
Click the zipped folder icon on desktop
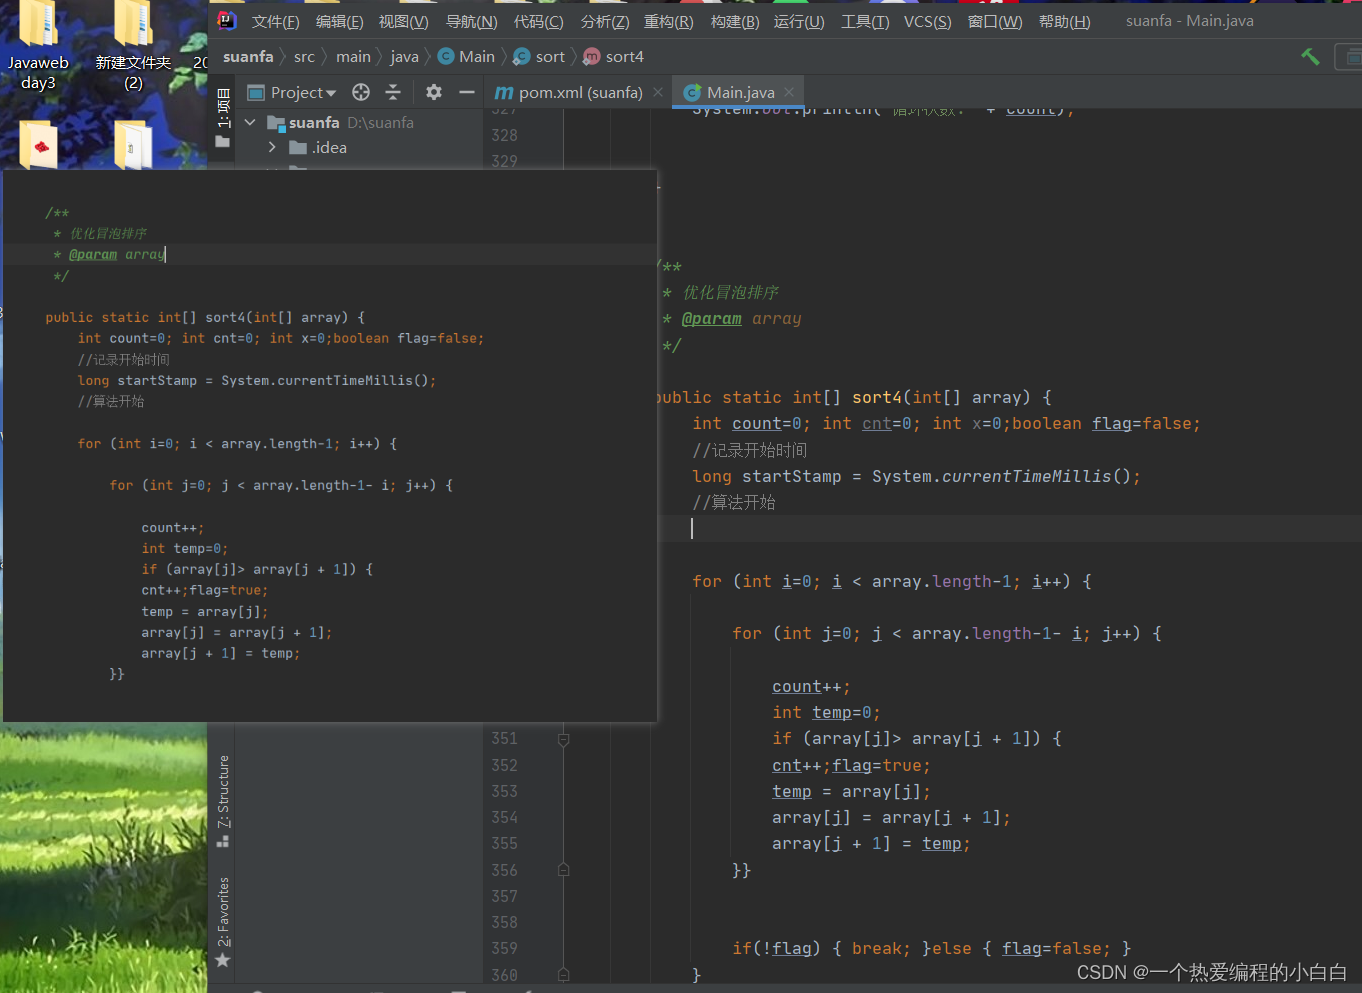(x=132, y=146)
